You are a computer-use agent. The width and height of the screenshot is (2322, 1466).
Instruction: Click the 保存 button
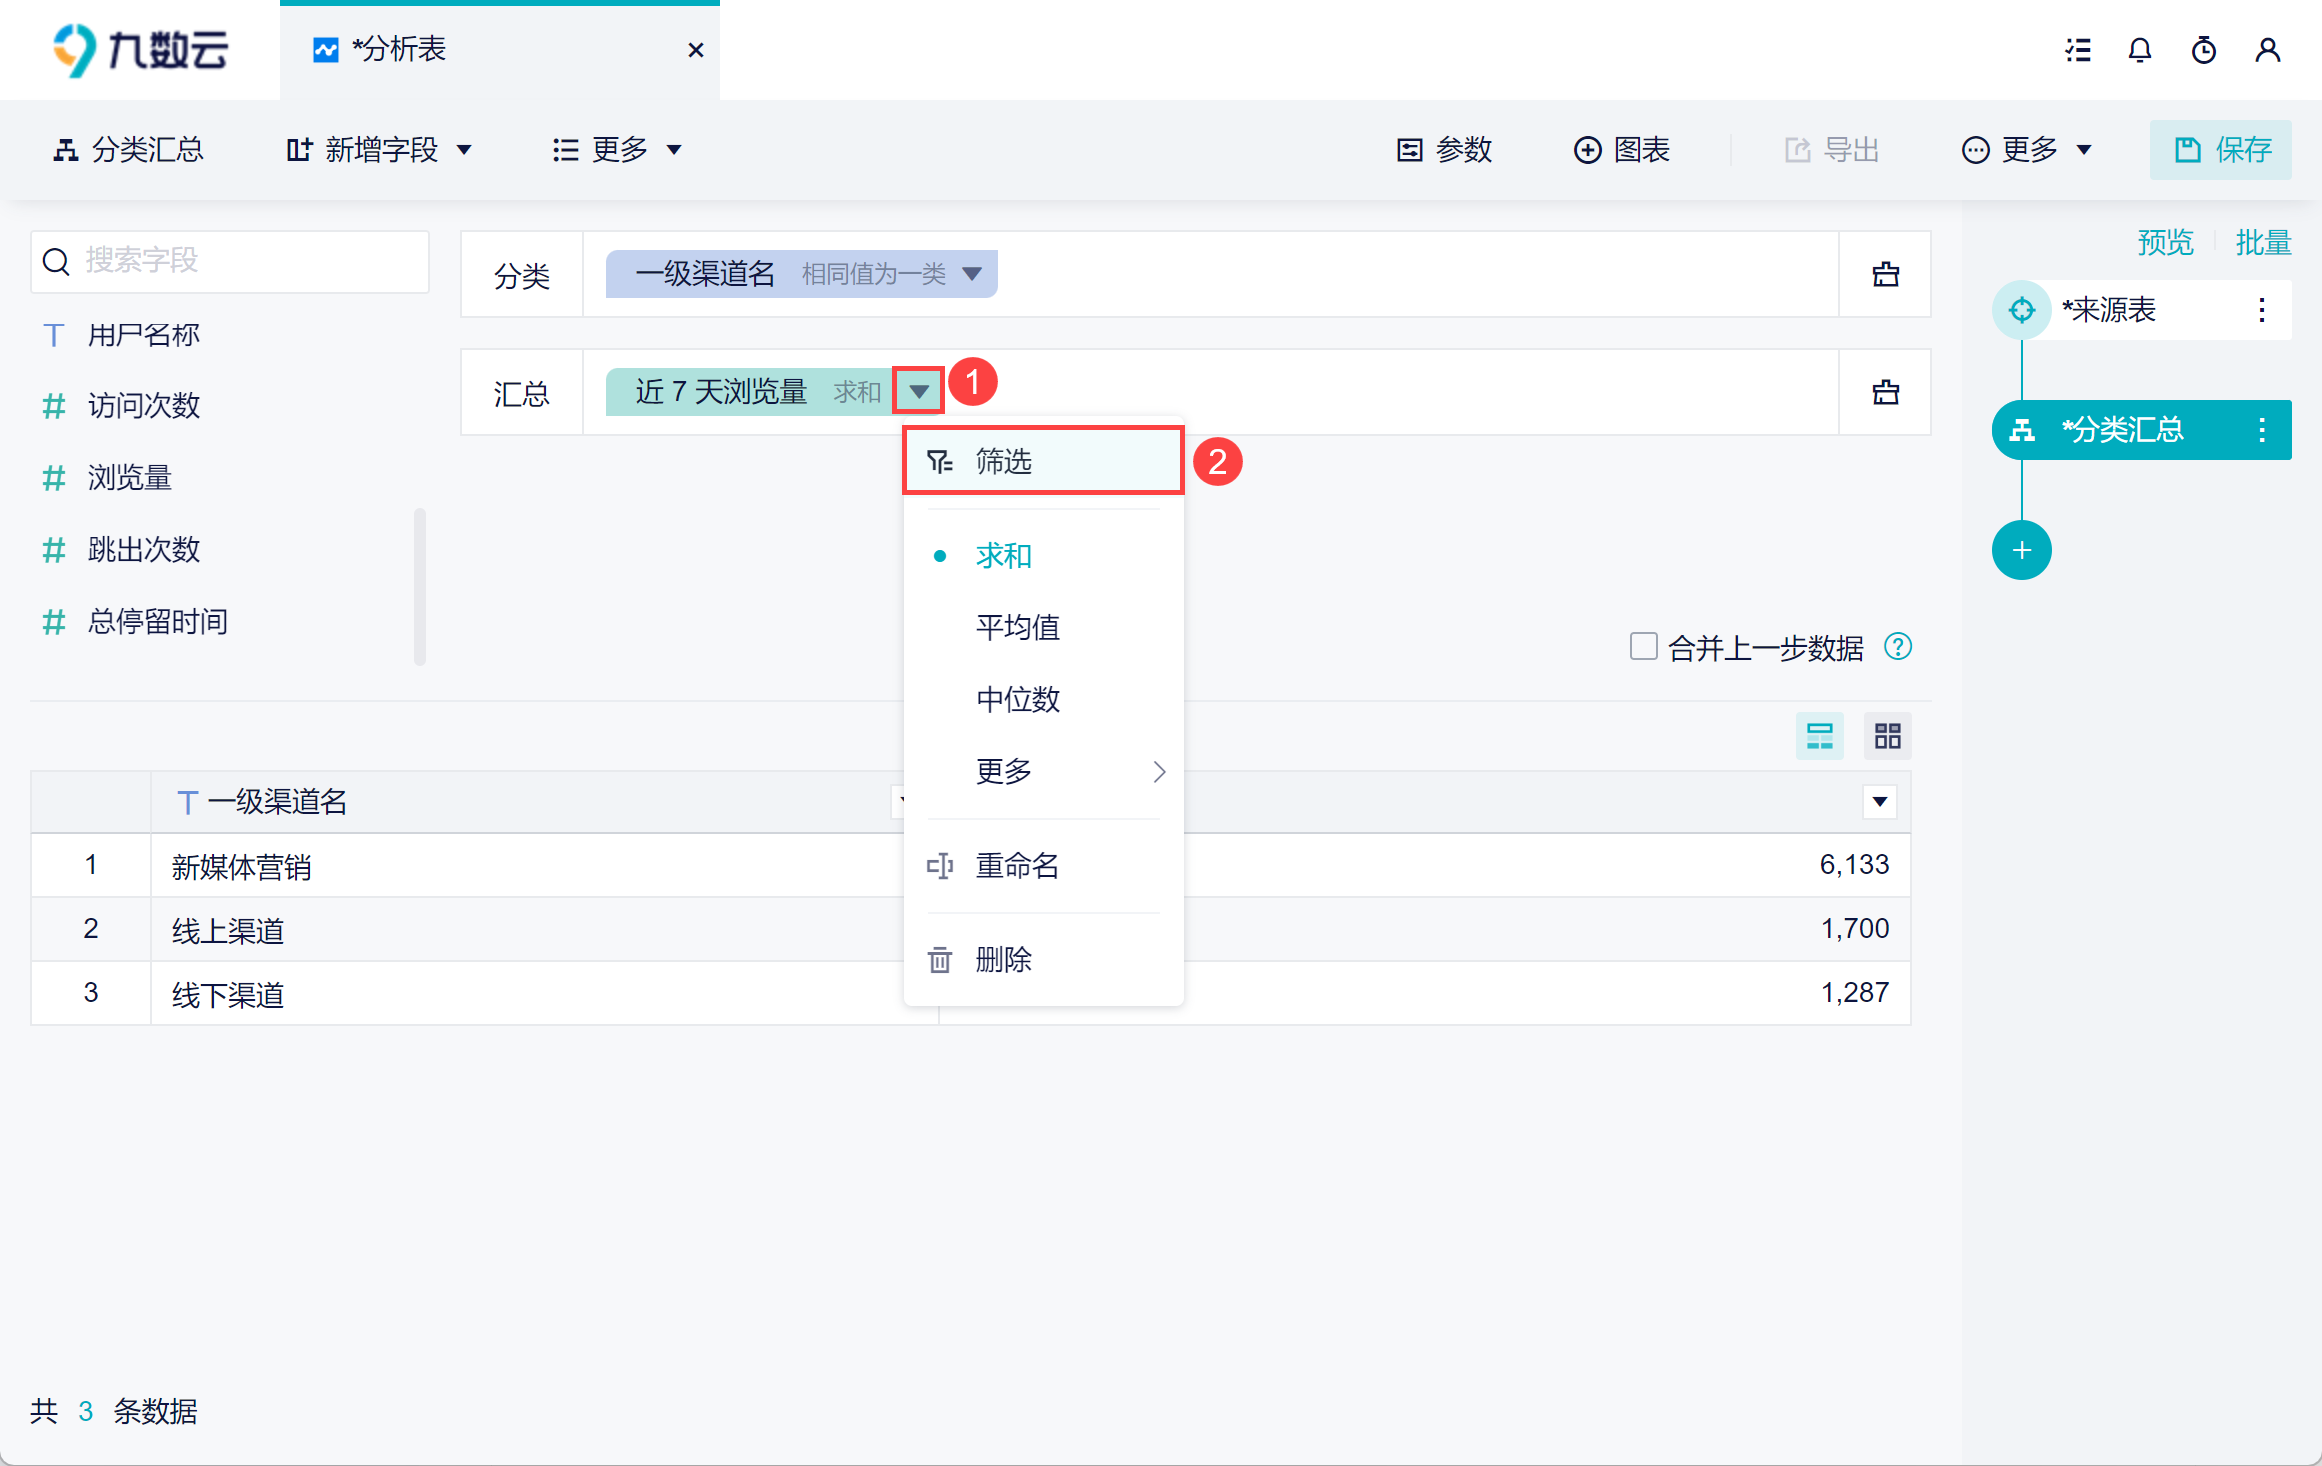point(2222,150)
